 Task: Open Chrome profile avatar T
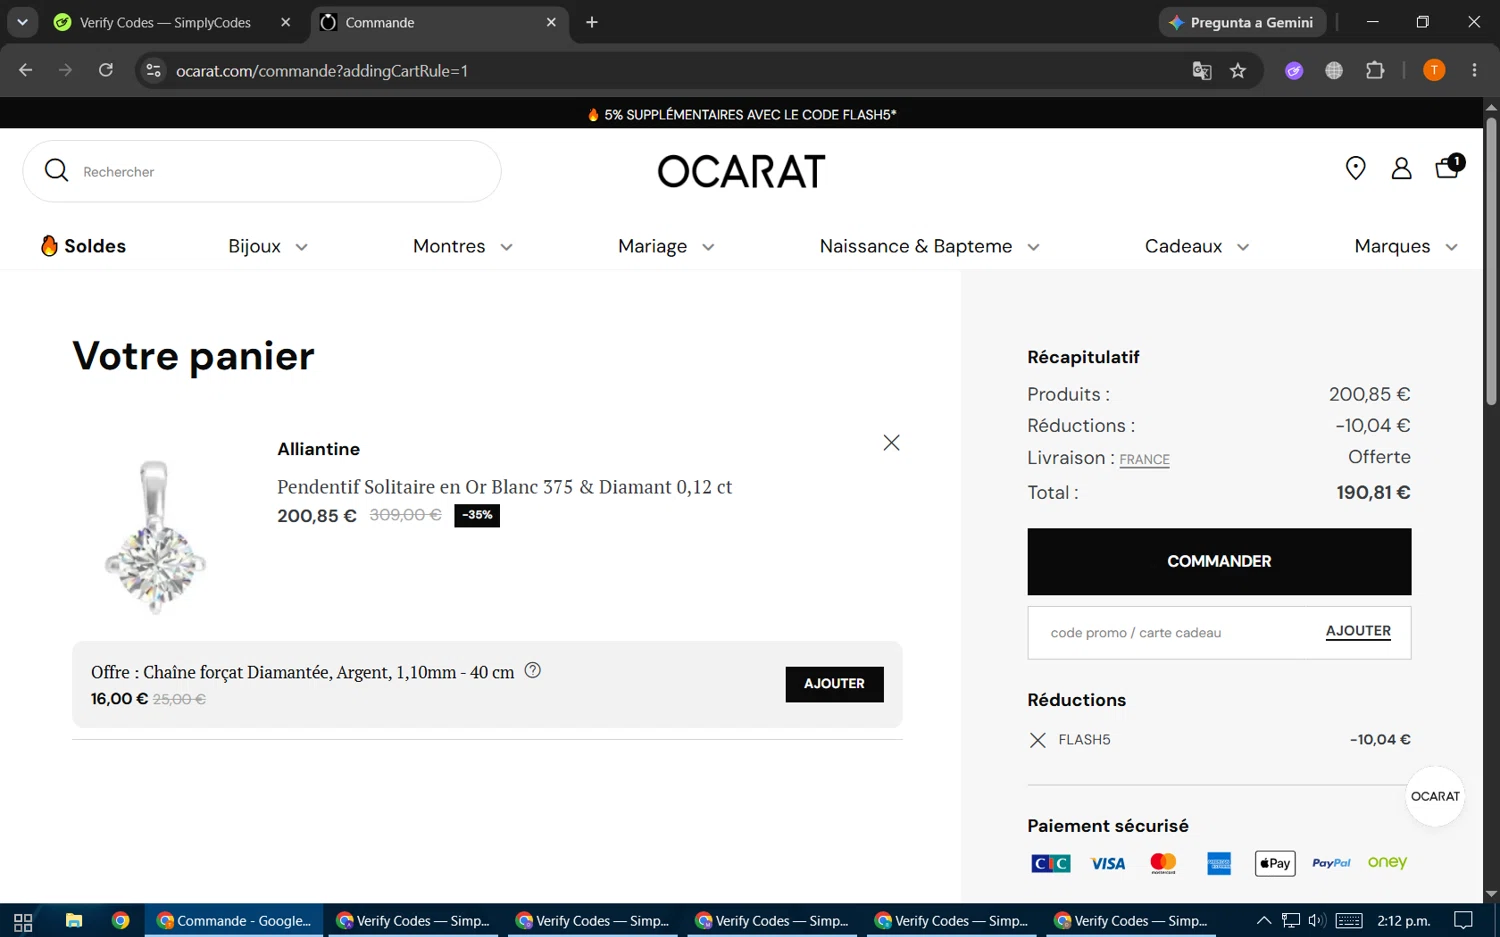1434,70
